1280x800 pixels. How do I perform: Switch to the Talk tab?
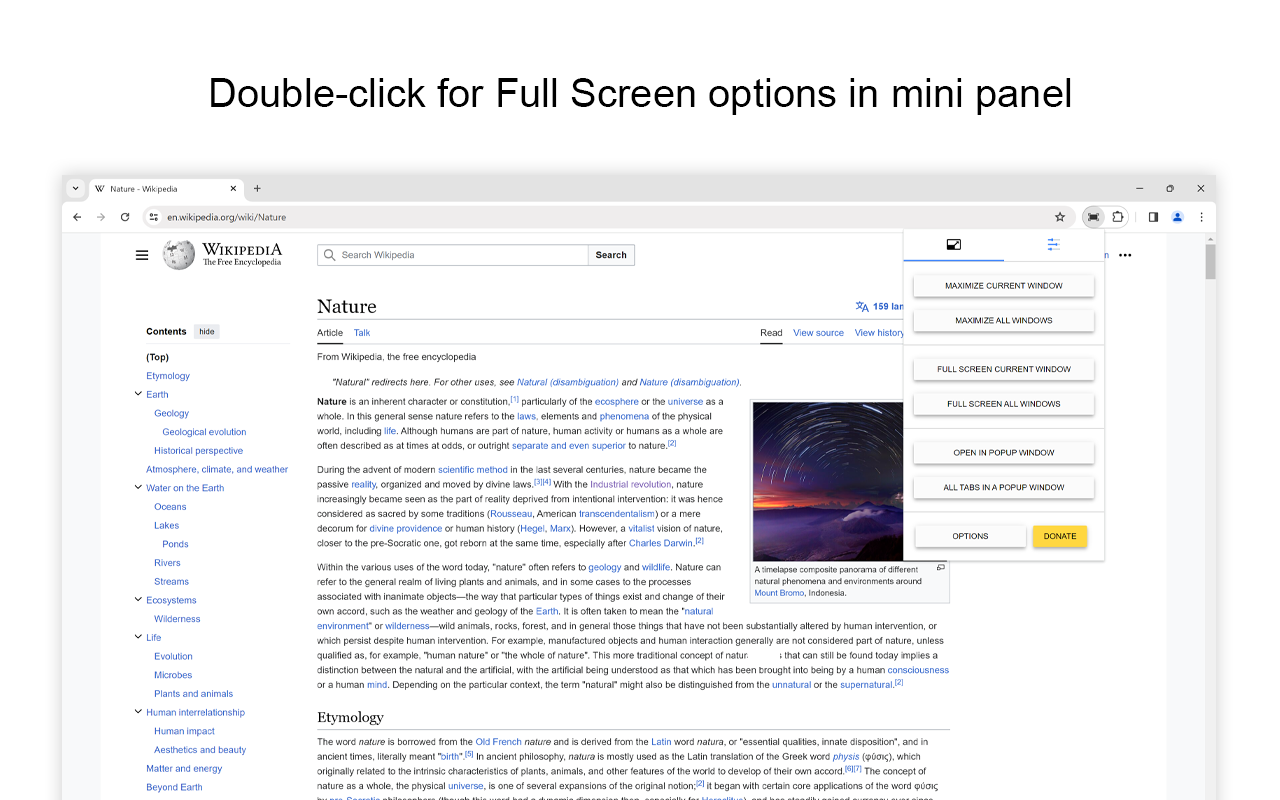[x=361, y=332]
